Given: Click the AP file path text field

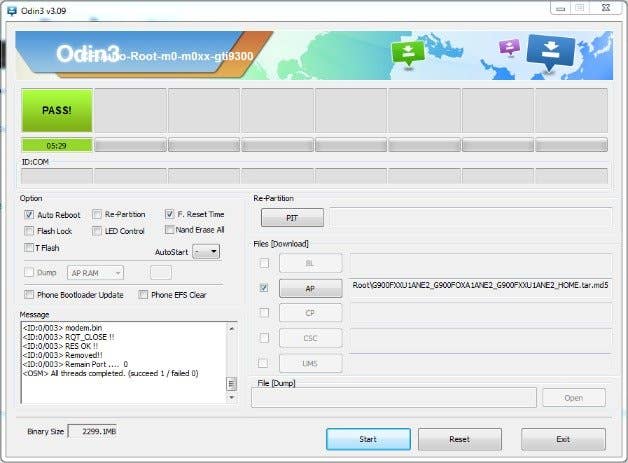Looking at the screenshot, I should tap(478, 287).
